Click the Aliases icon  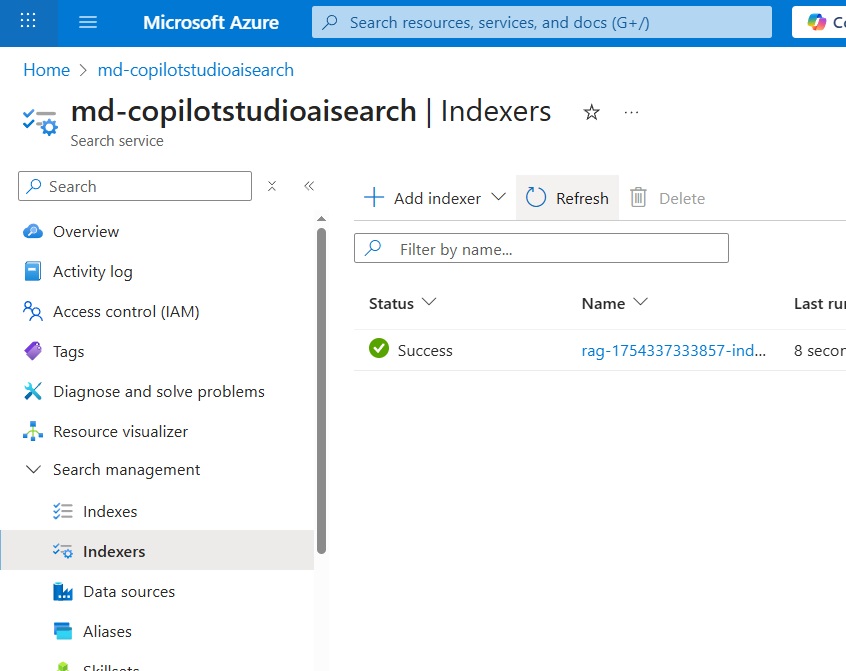tap(63, 631)
